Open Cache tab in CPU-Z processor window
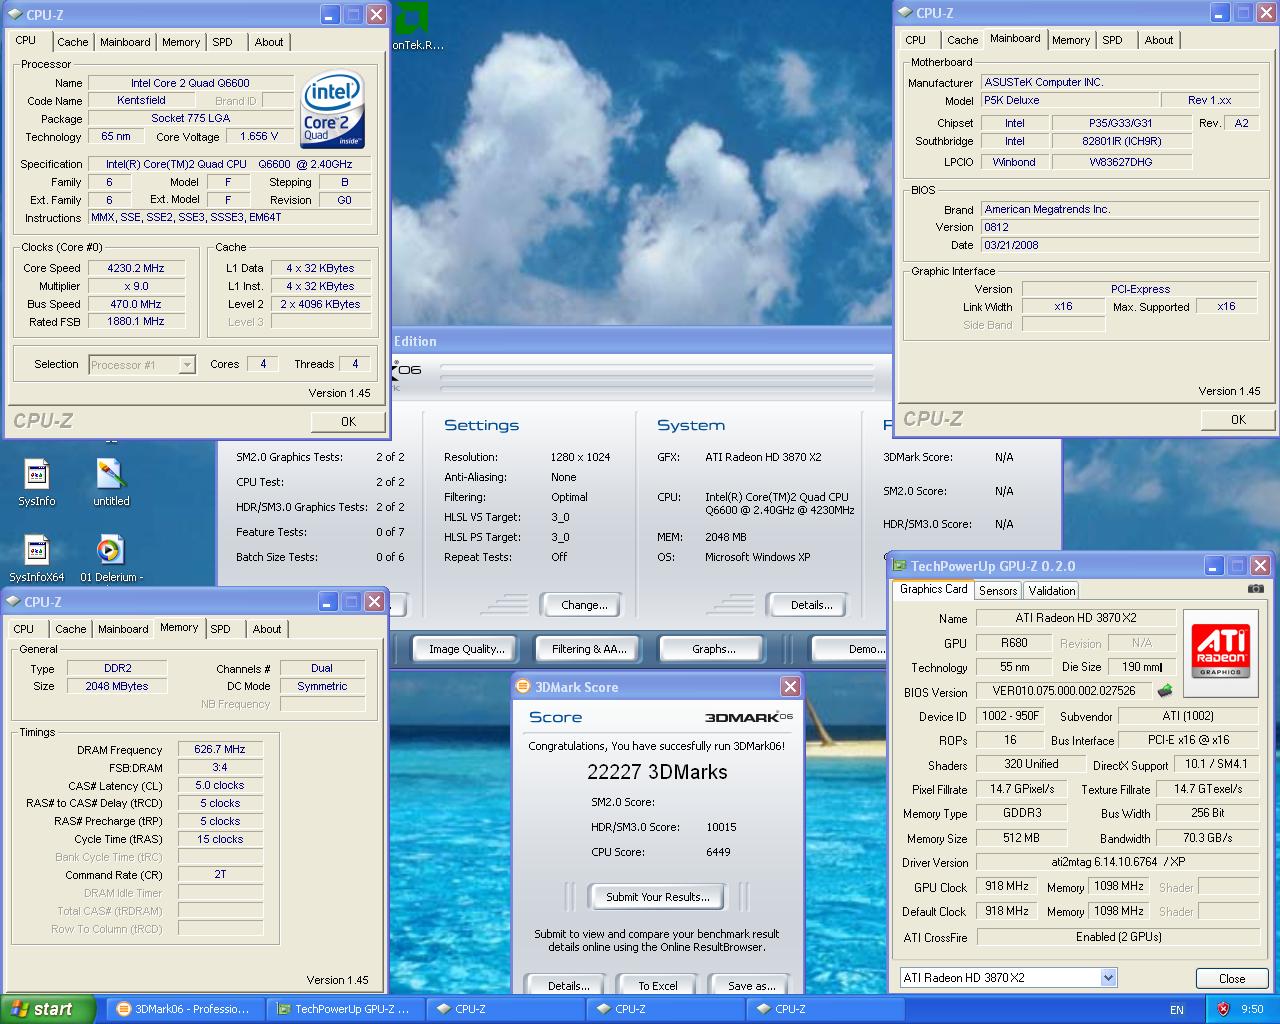The height and width of the screenshot is (1024, 1280). (73, 42)
